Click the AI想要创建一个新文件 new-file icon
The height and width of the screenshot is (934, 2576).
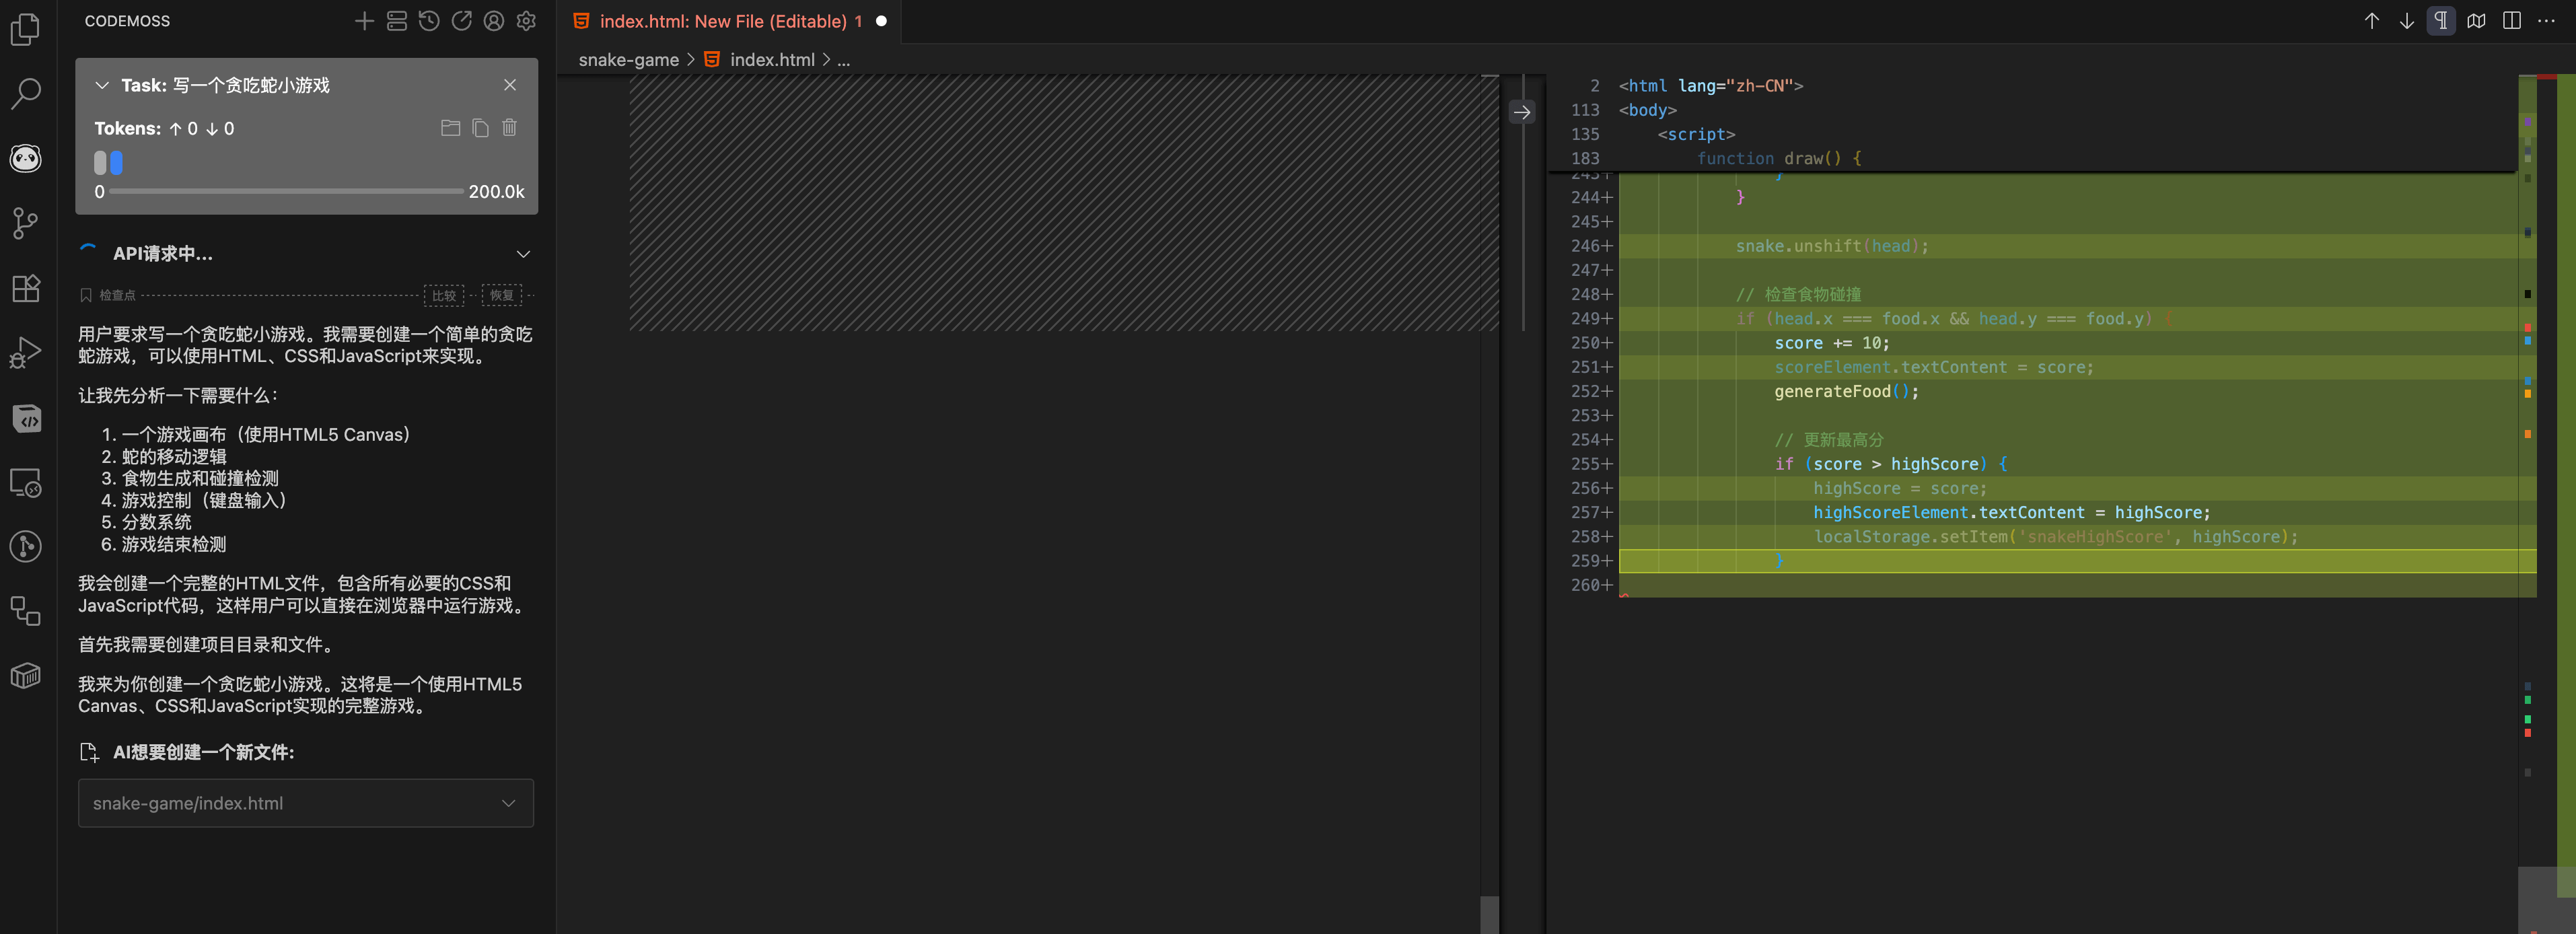click(89, 752)
